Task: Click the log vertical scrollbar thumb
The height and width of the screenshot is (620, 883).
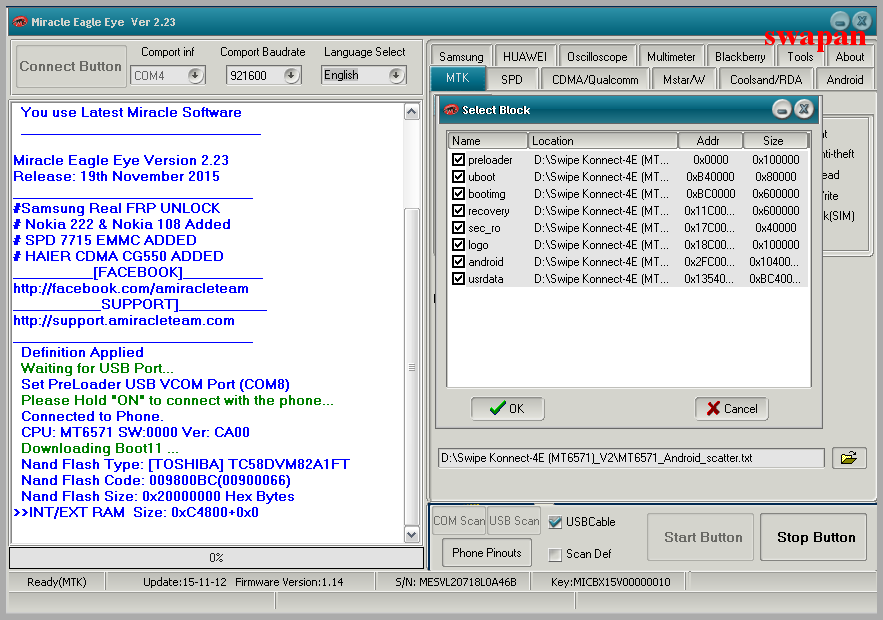Action: pos(412,367)
